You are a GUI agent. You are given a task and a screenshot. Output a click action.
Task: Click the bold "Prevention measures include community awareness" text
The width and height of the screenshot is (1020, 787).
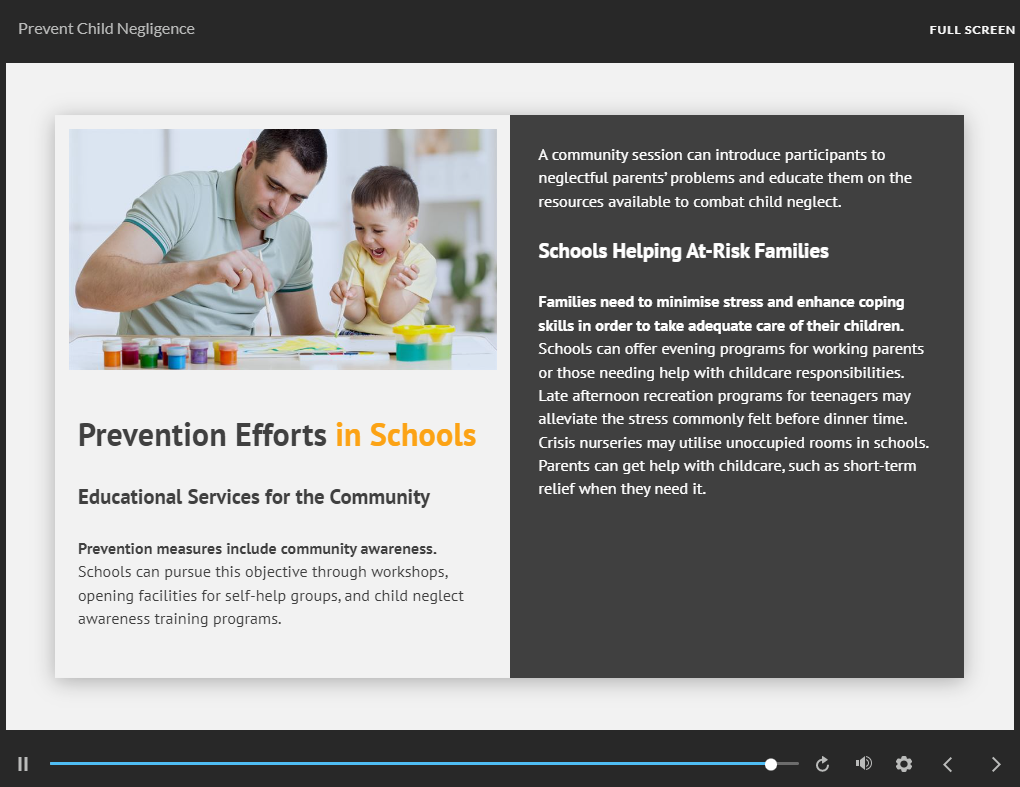pyautogui.click(x=257, y=549)
